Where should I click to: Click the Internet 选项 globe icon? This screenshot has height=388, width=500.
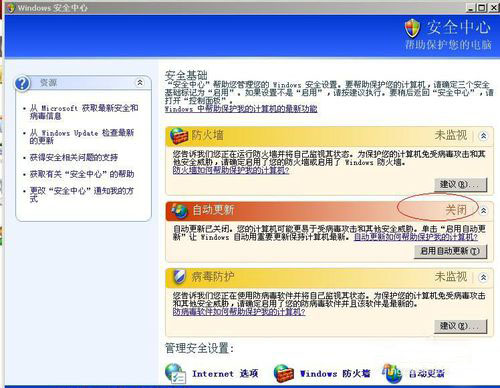click(175, 373)
